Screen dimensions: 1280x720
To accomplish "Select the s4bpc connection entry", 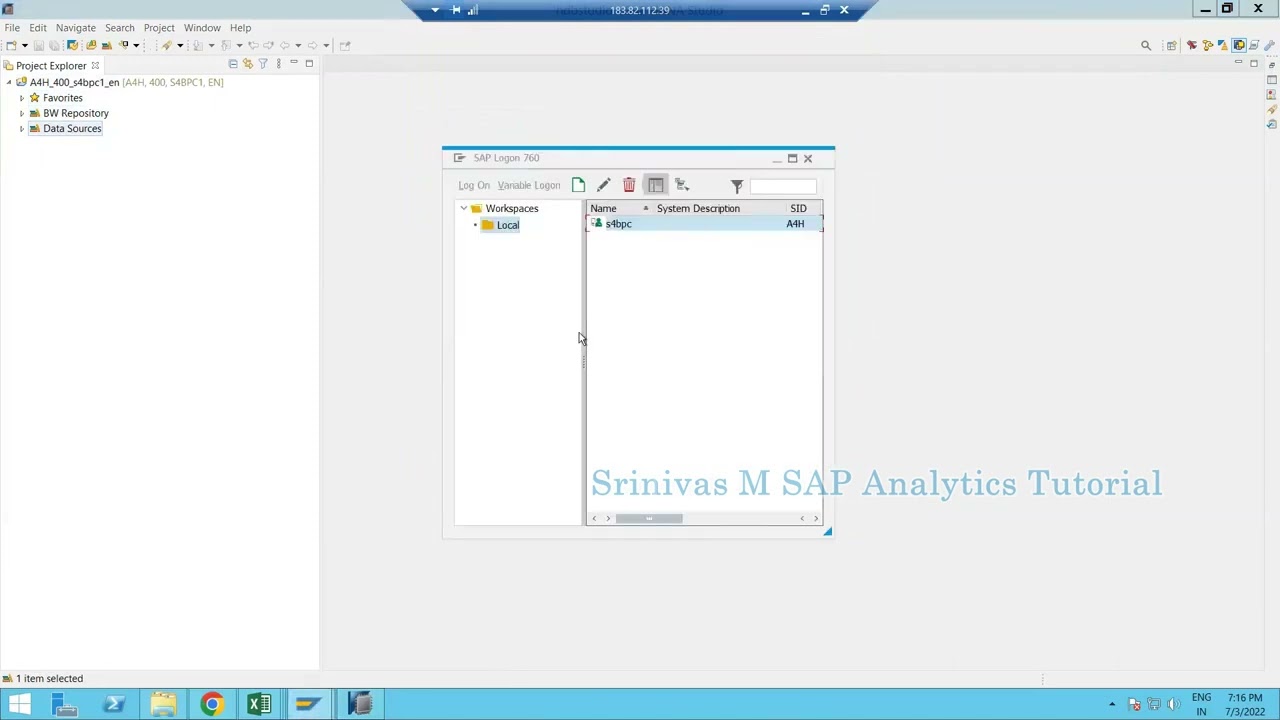I will pos(618,224).
